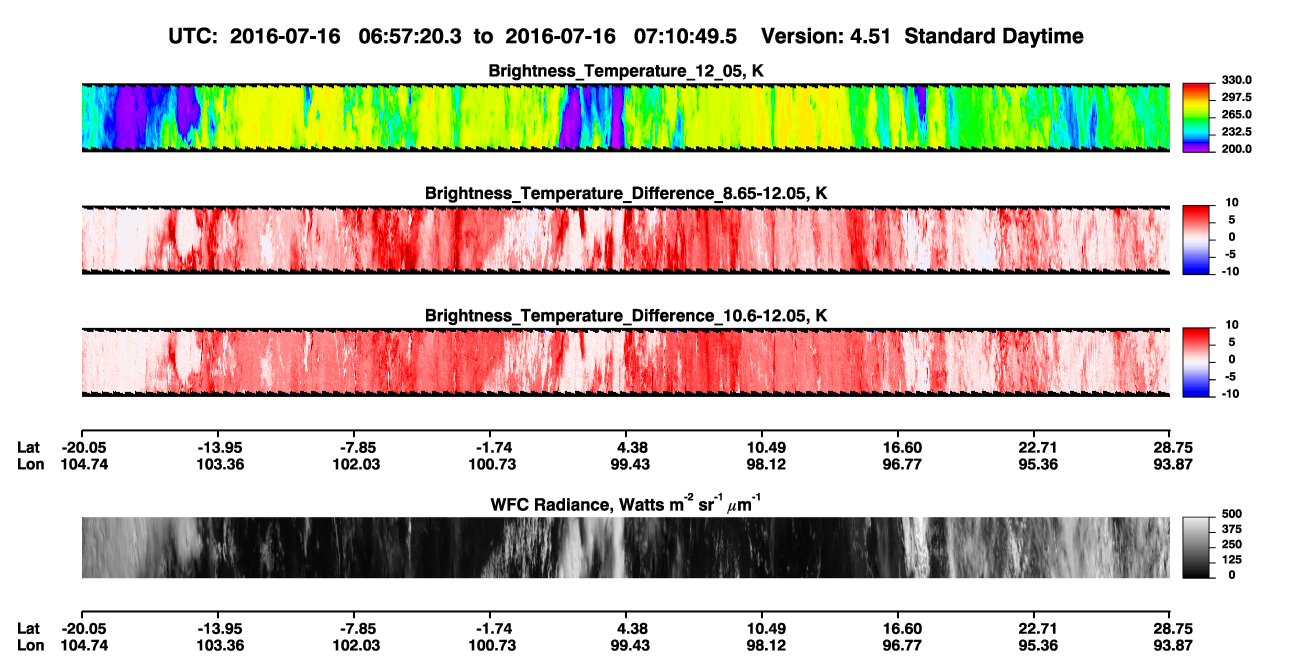Click the 'Brightness_Temperature_Difference_8.65-12.05, K' panel title
Viewport: 1300px width, 667px height.
click(626, 193)
